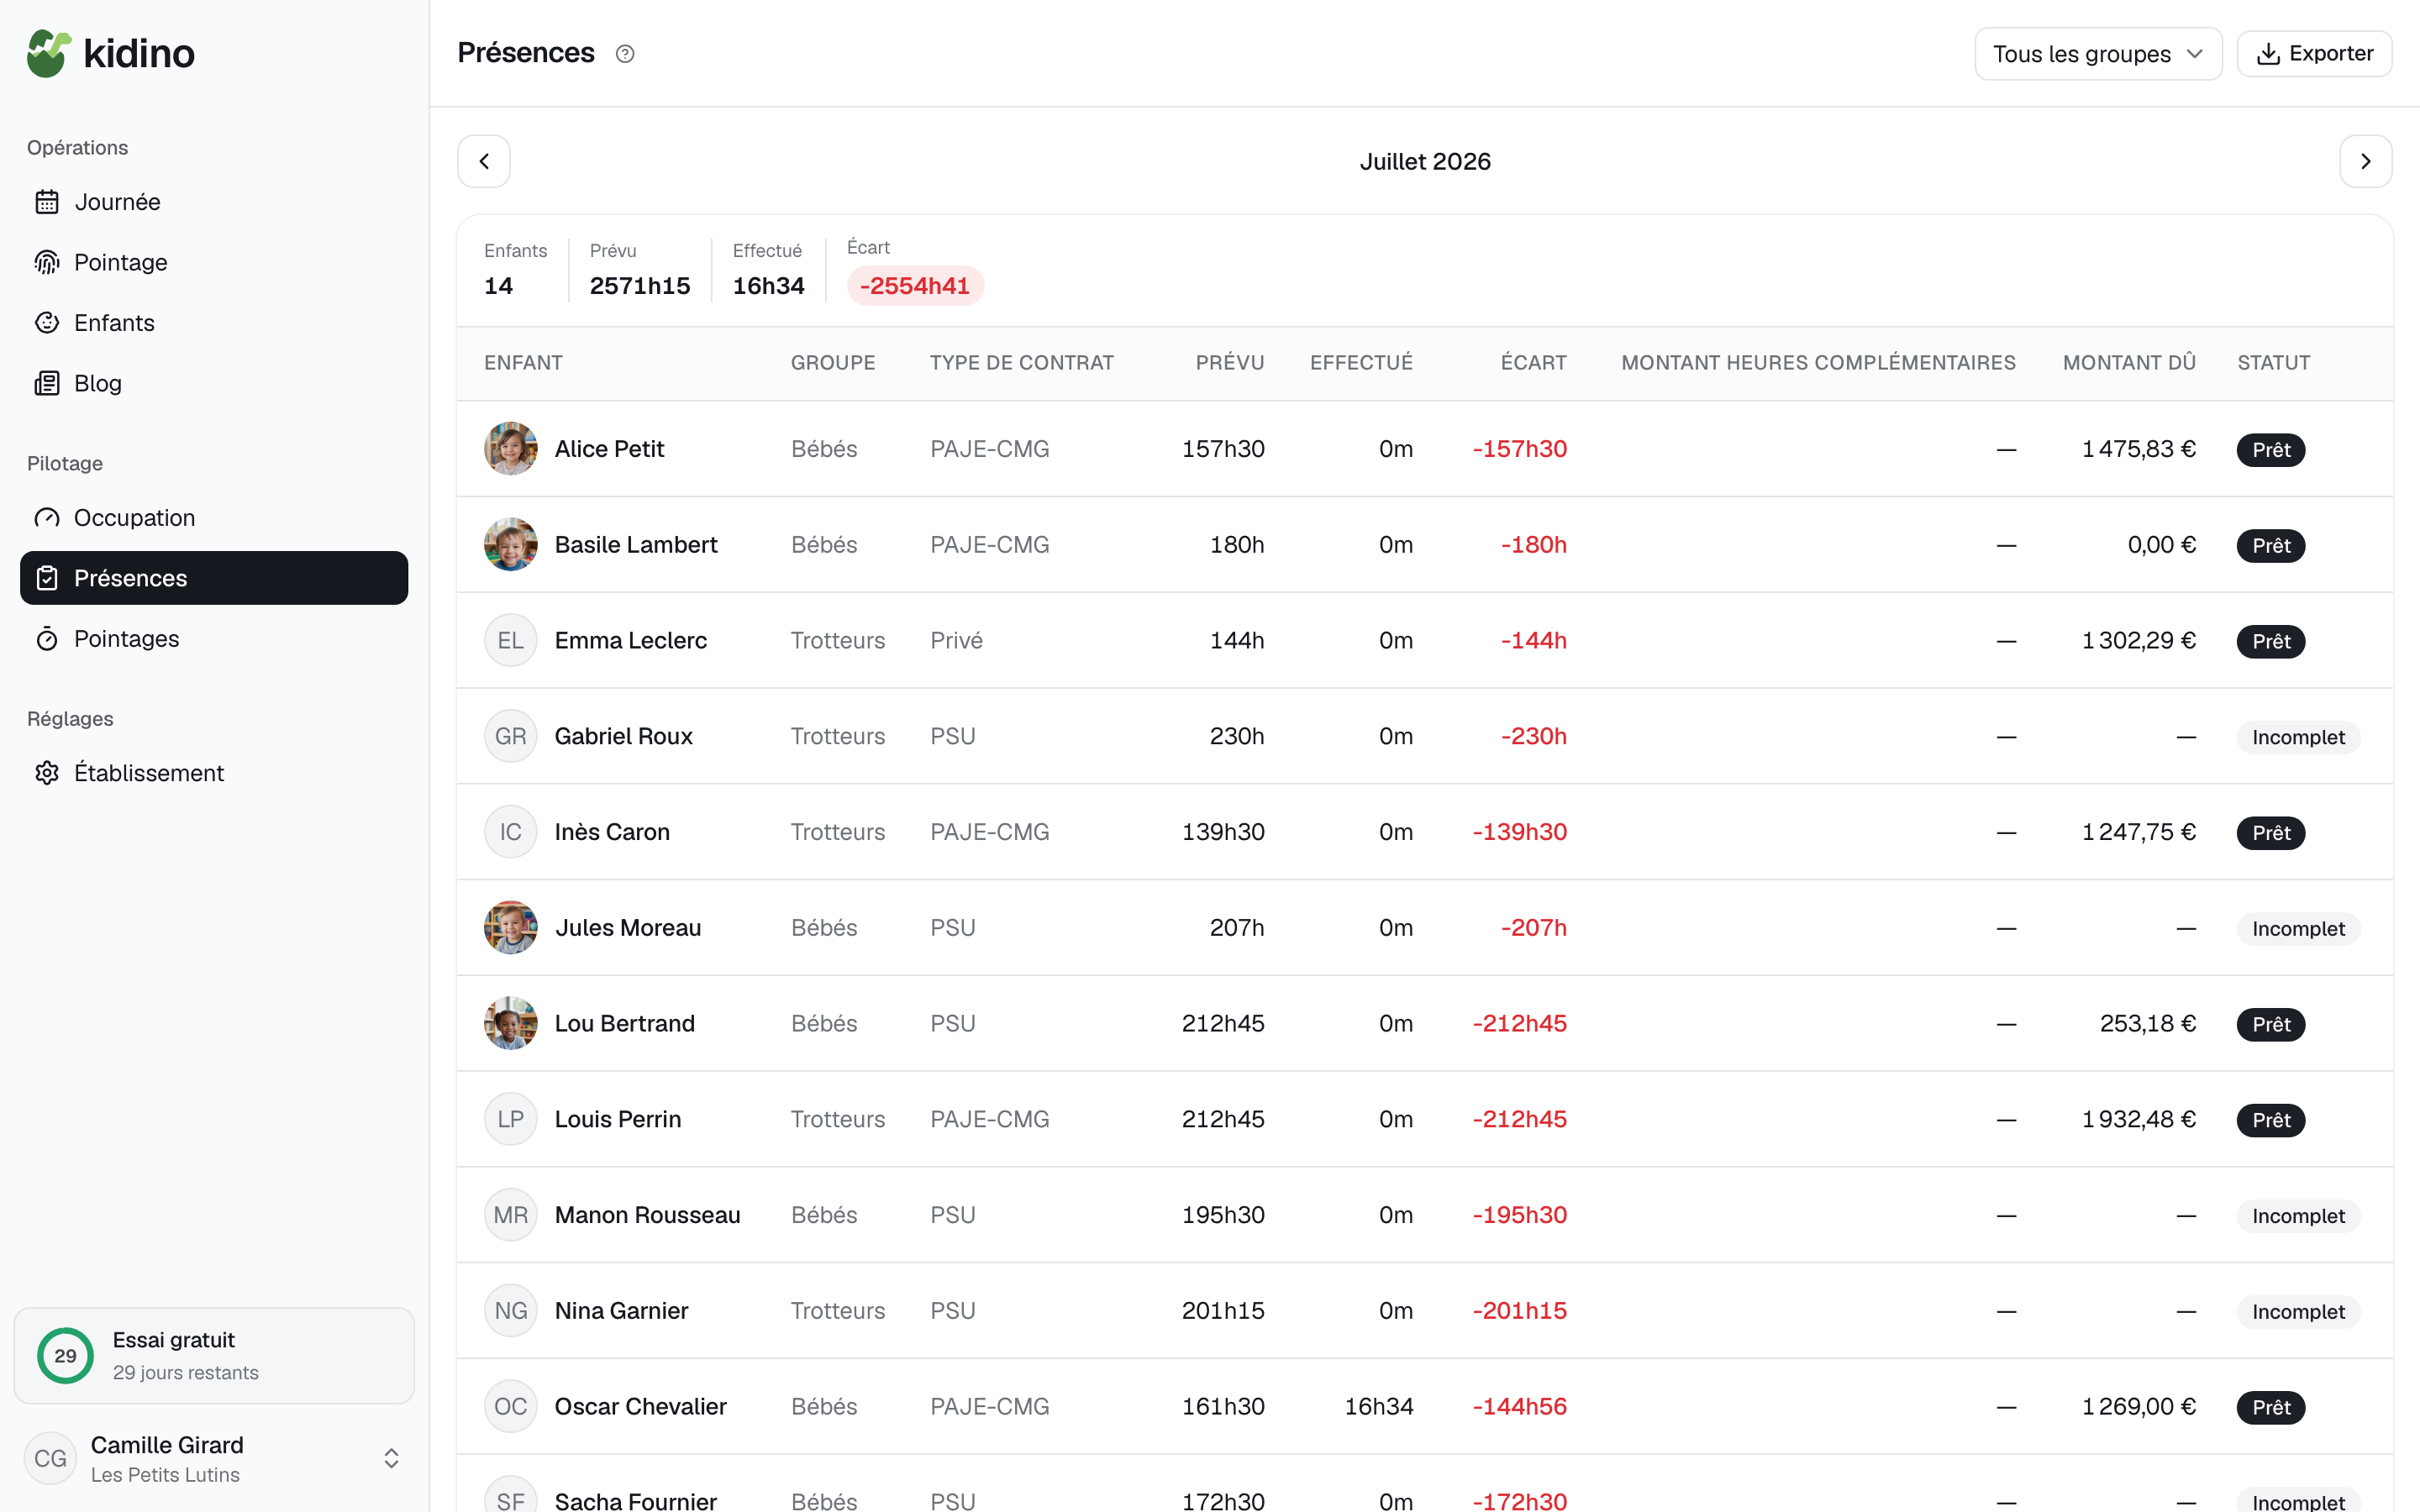Image resolution: width=2420 pixels, height=1512 pixels.
Task: Export the presences data
Action: 2314,54
